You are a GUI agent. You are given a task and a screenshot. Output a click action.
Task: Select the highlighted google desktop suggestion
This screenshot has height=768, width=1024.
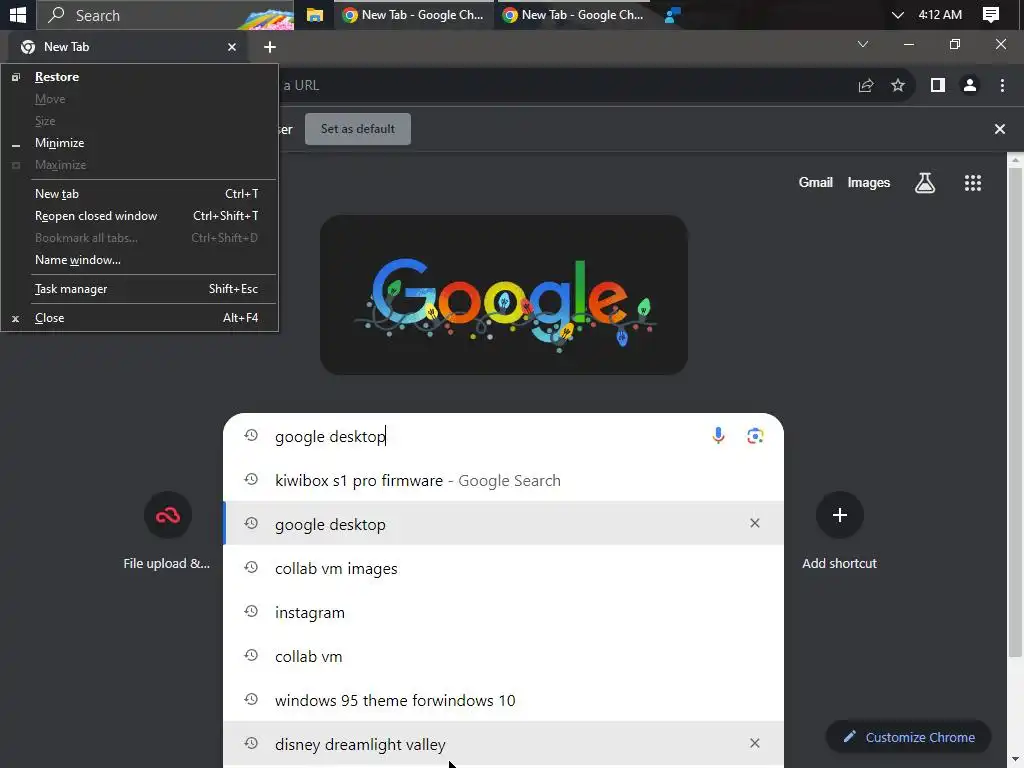point(503,524)
